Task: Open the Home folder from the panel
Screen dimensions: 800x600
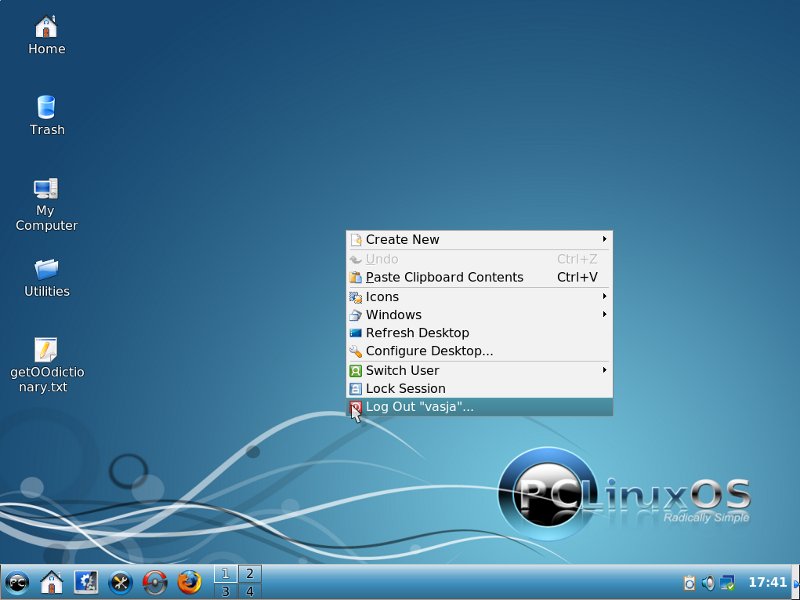Action: coord(51,582)
